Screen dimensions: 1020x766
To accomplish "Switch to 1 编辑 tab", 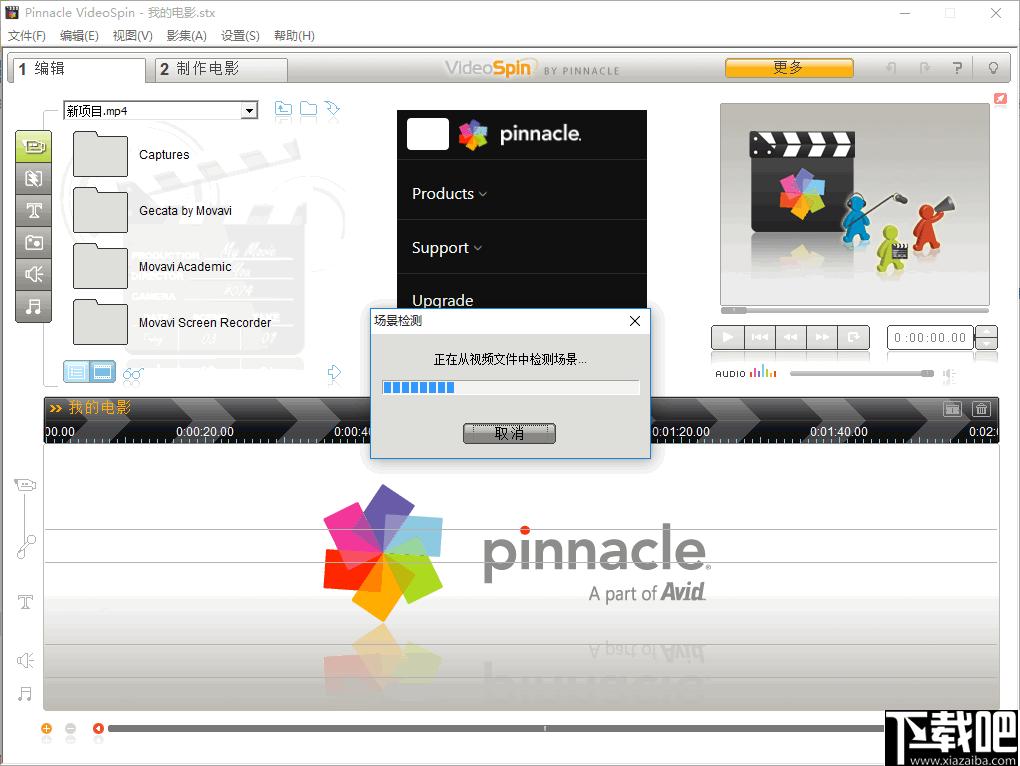I will [x=77, y=69].
